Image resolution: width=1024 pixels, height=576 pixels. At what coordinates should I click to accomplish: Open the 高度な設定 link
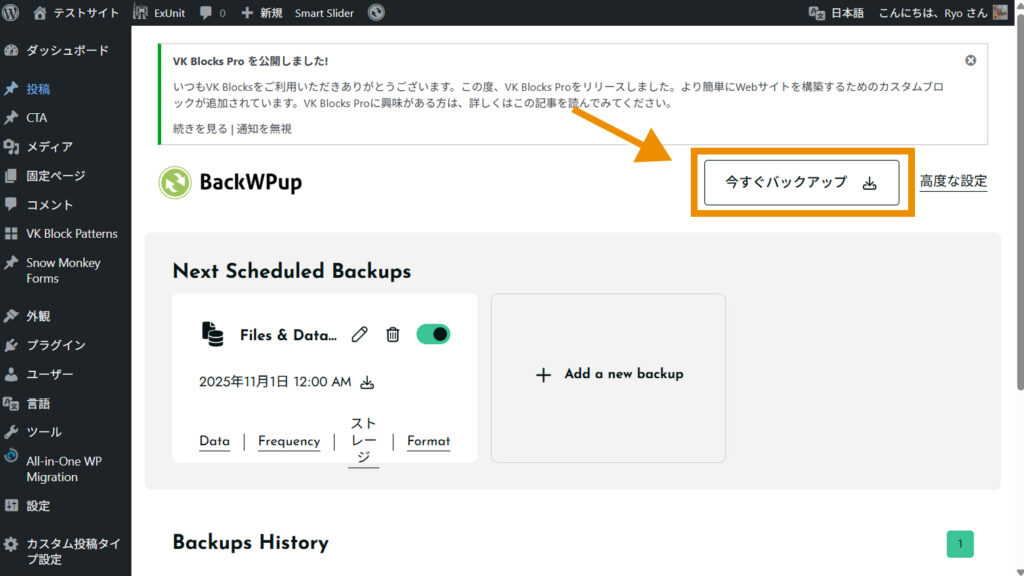click(953, 181)
